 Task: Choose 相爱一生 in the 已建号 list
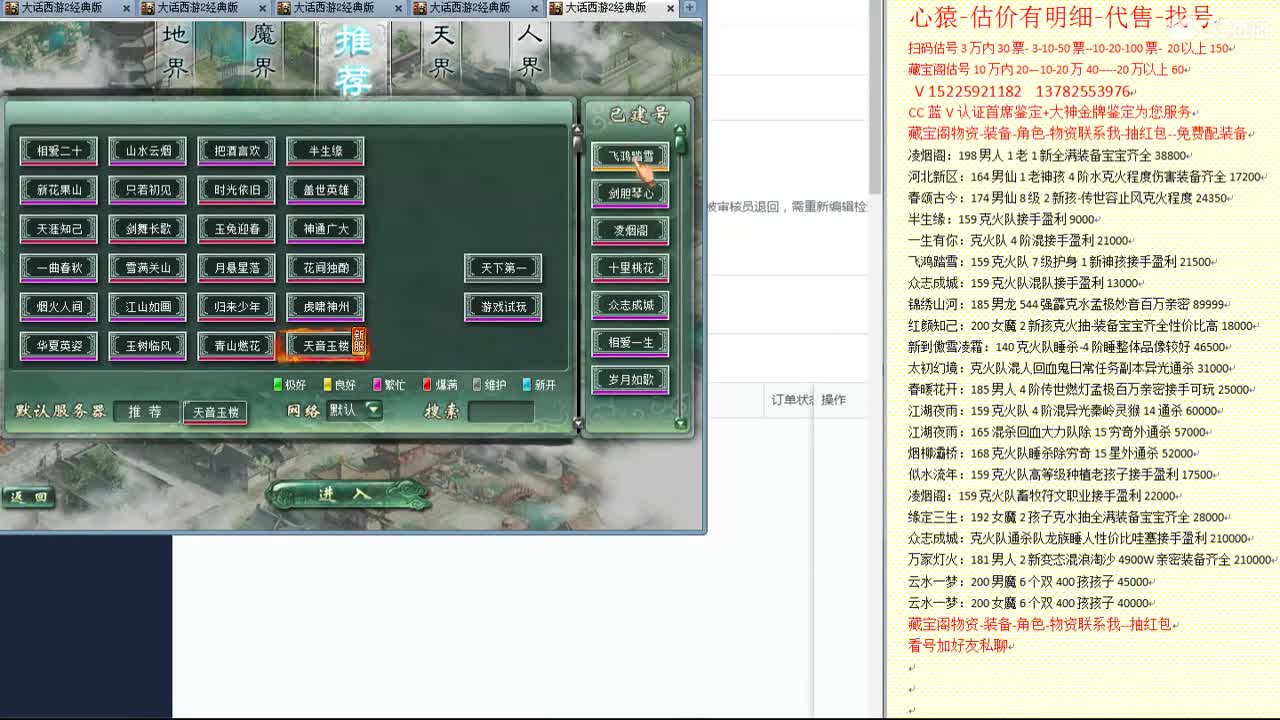point(630,343)
